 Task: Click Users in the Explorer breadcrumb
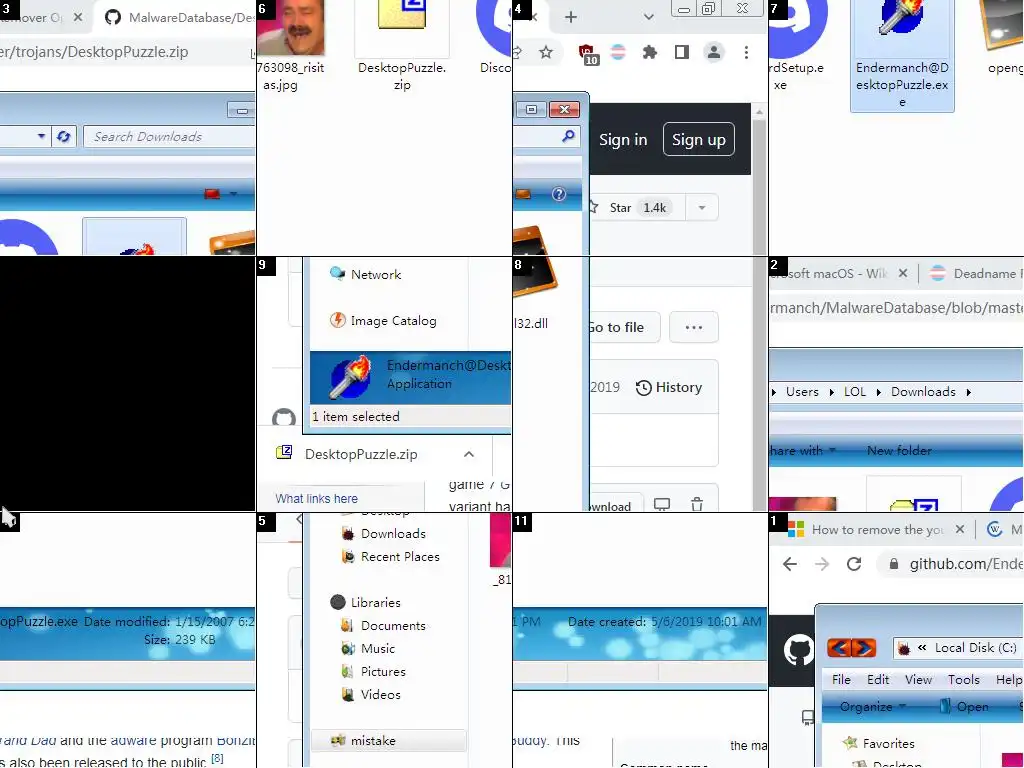803,392
